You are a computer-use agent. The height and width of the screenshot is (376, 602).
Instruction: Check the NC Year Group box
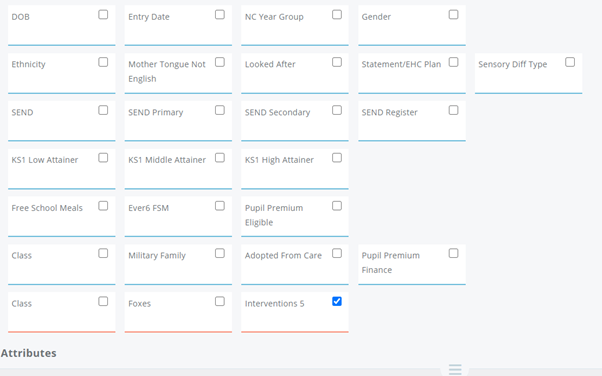tap(337, 15)
